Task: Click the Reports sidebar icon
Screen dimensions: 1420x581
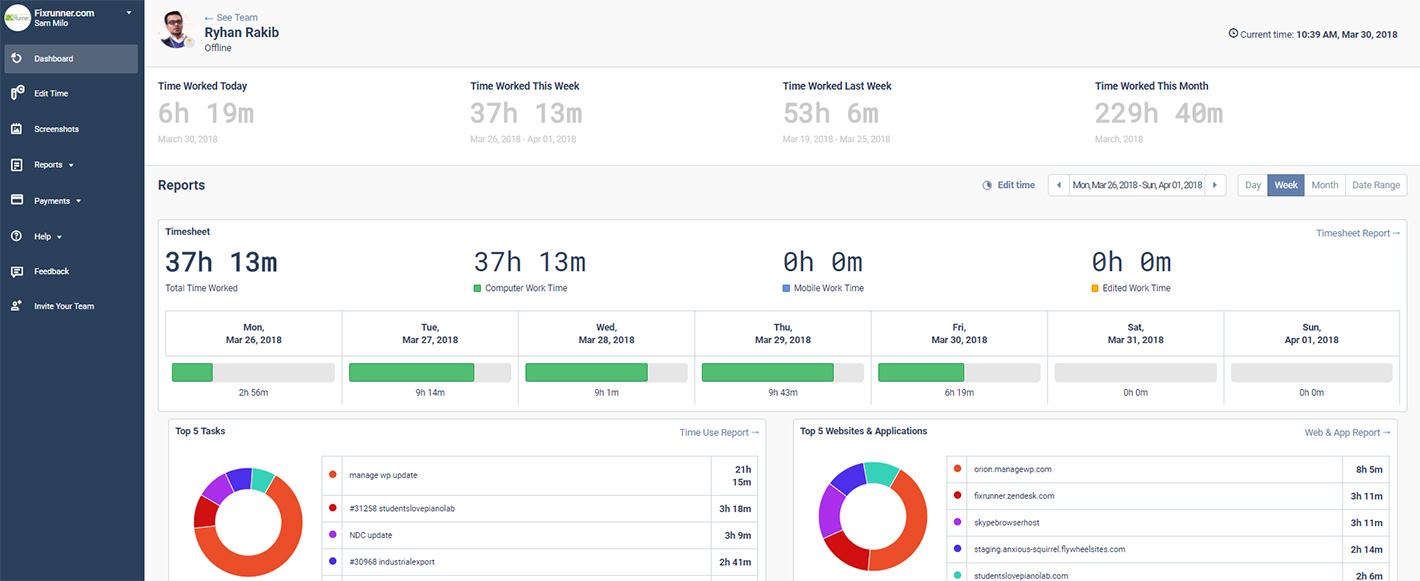Action: tap(17, 165)
